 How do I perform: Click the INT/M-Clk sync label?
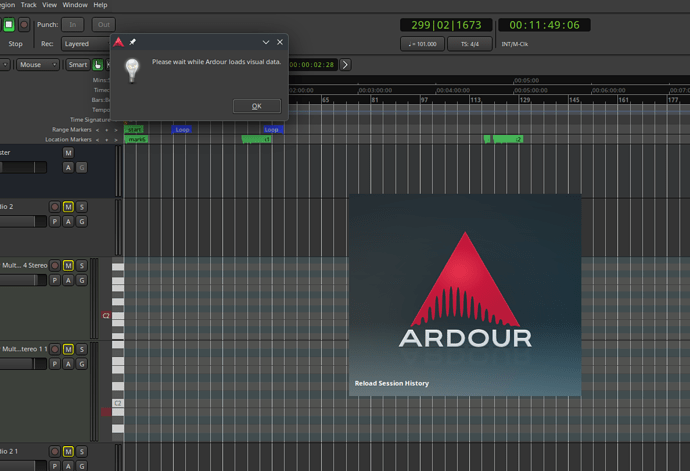pos(514,44)
